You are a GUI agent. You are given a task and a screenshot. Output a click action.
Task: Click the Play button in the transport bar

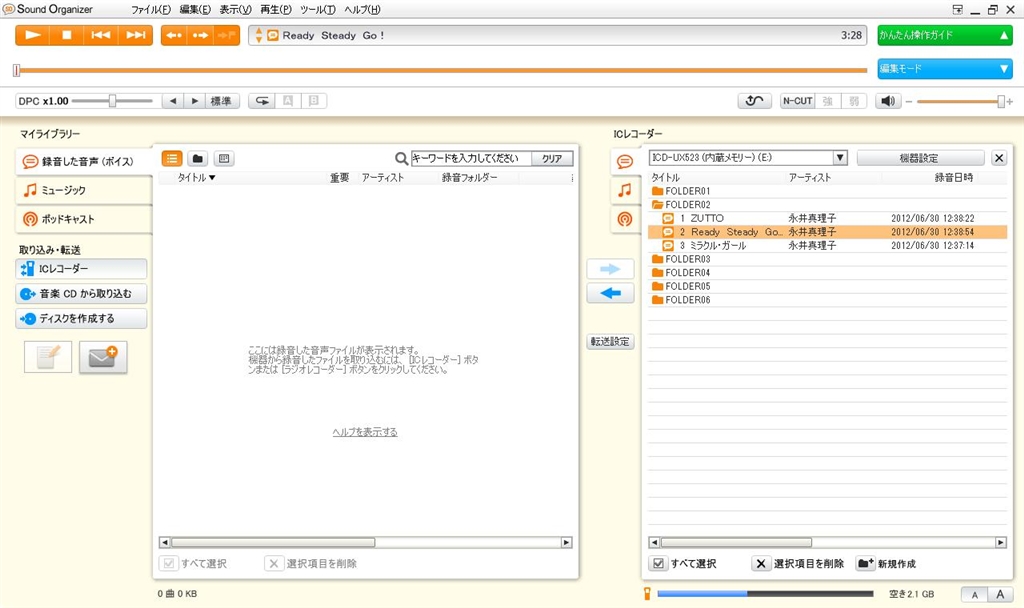pos(33,35)
